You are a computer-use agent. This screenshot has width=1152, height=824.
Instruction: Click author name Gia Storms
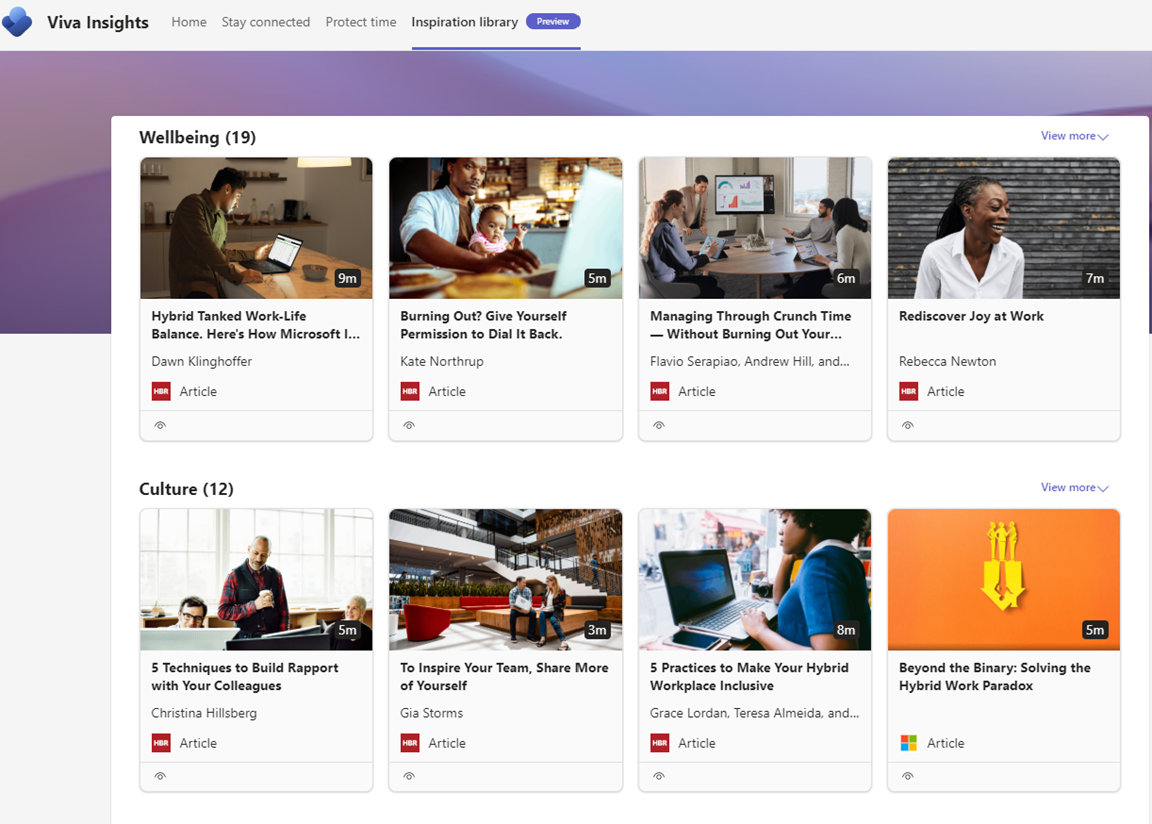(431, 713)
